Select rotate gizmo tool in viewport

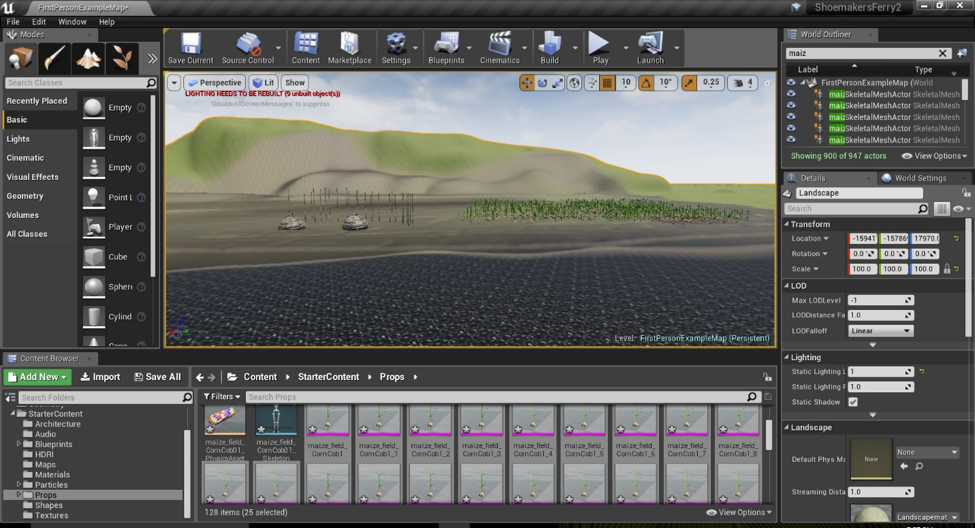pos(542,83)
